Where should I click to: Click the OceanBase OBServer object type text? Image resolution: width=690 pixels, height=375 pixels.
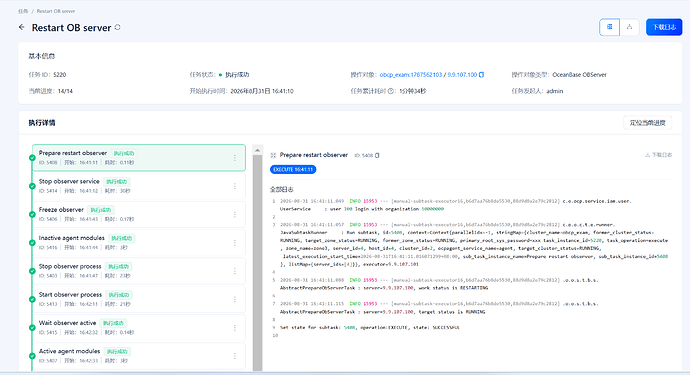tap(579, 75)
